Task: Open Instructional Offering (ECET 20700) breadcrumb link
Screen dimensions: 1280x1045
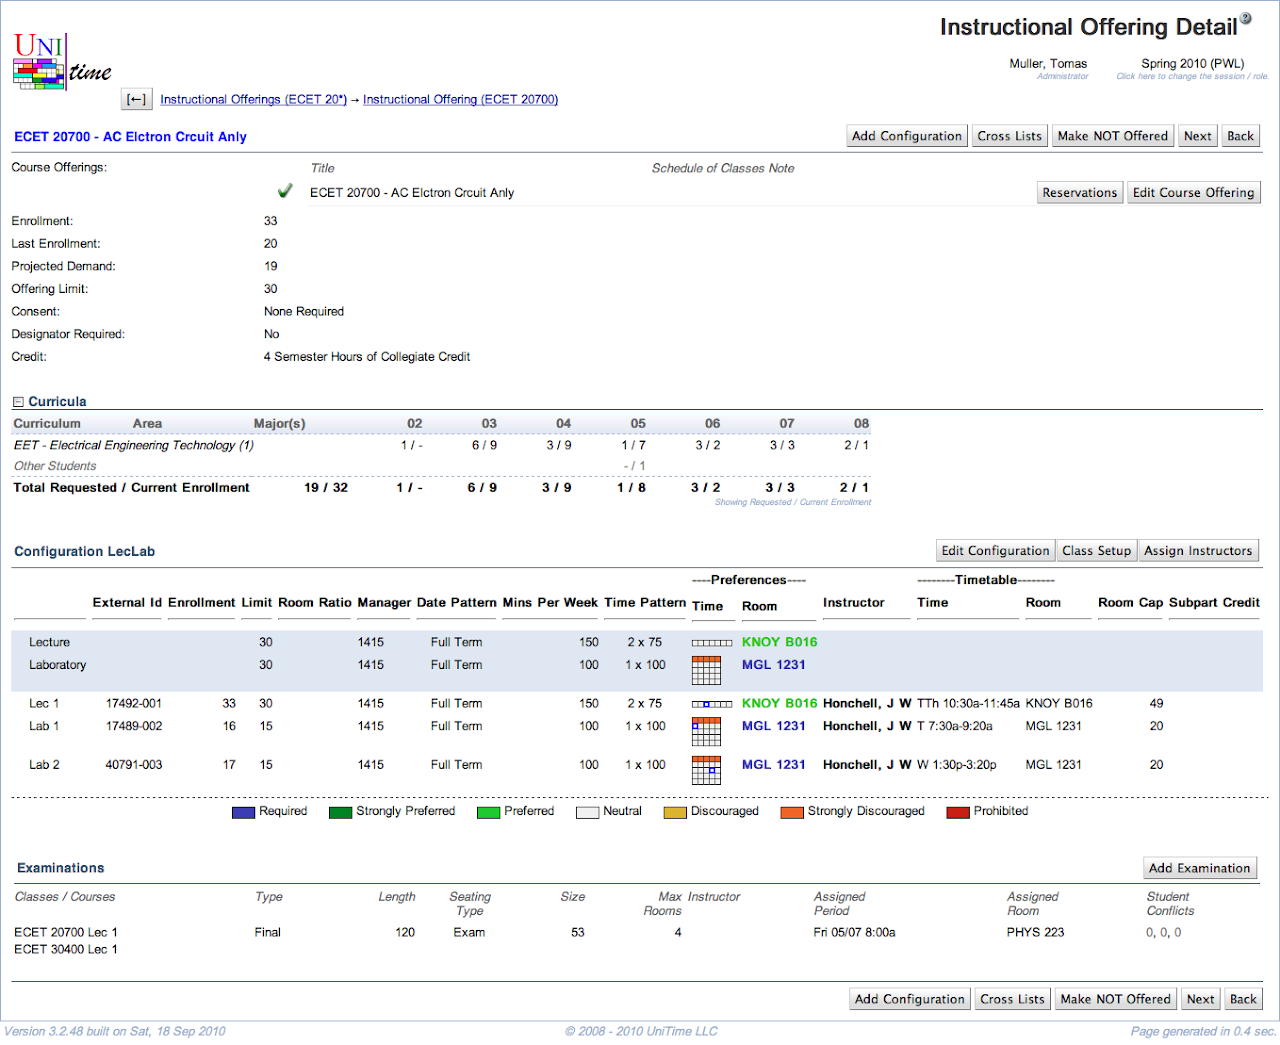Action: click(460, 100)
